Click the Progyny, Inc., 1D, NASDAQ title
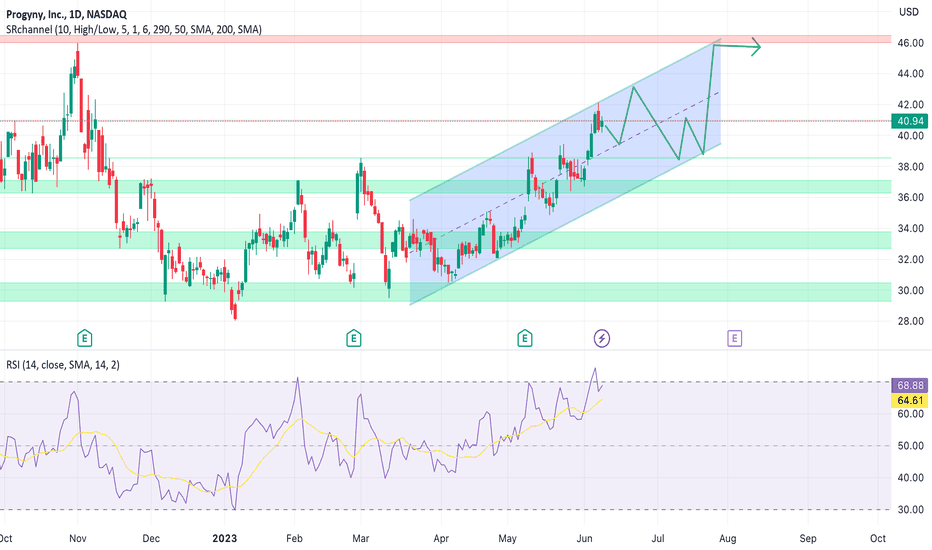 point(66,14)
